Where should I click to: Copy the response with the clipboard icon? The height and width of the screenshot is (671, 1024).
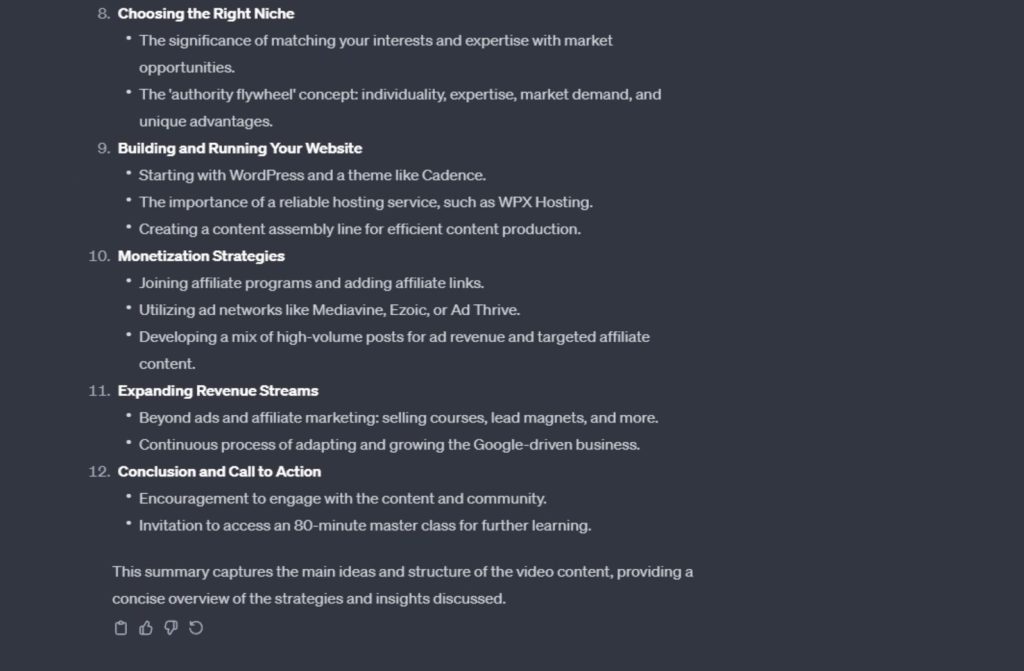pos(121,628)
